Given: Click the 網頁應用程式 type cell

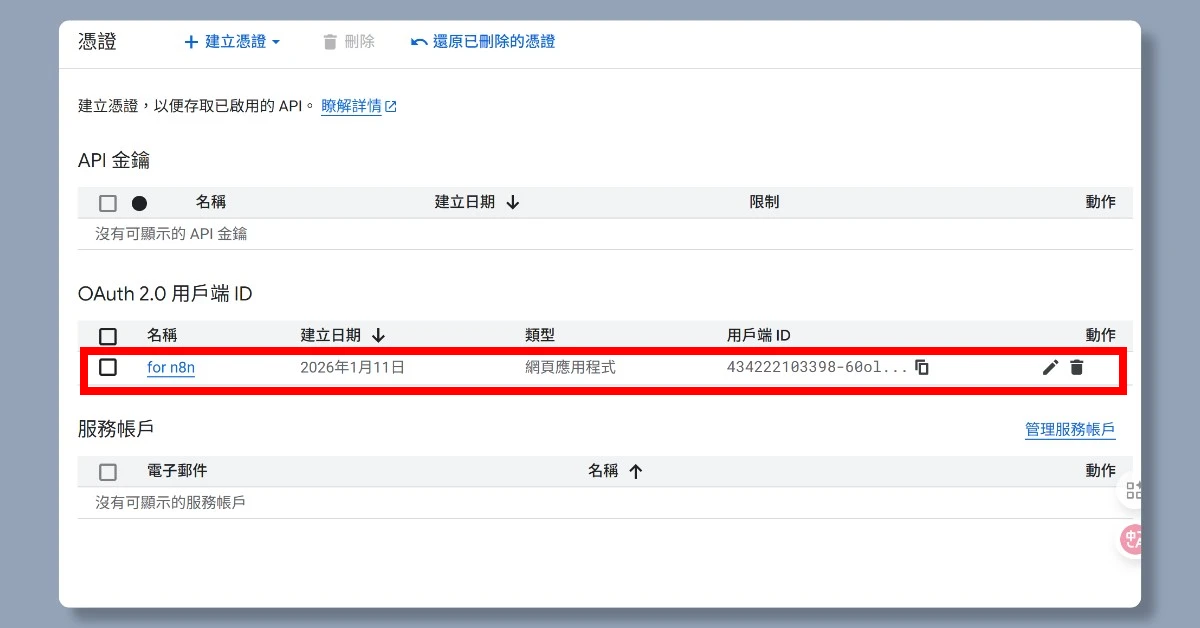Looking at the screenshot, I should click(x=570, y=367).
